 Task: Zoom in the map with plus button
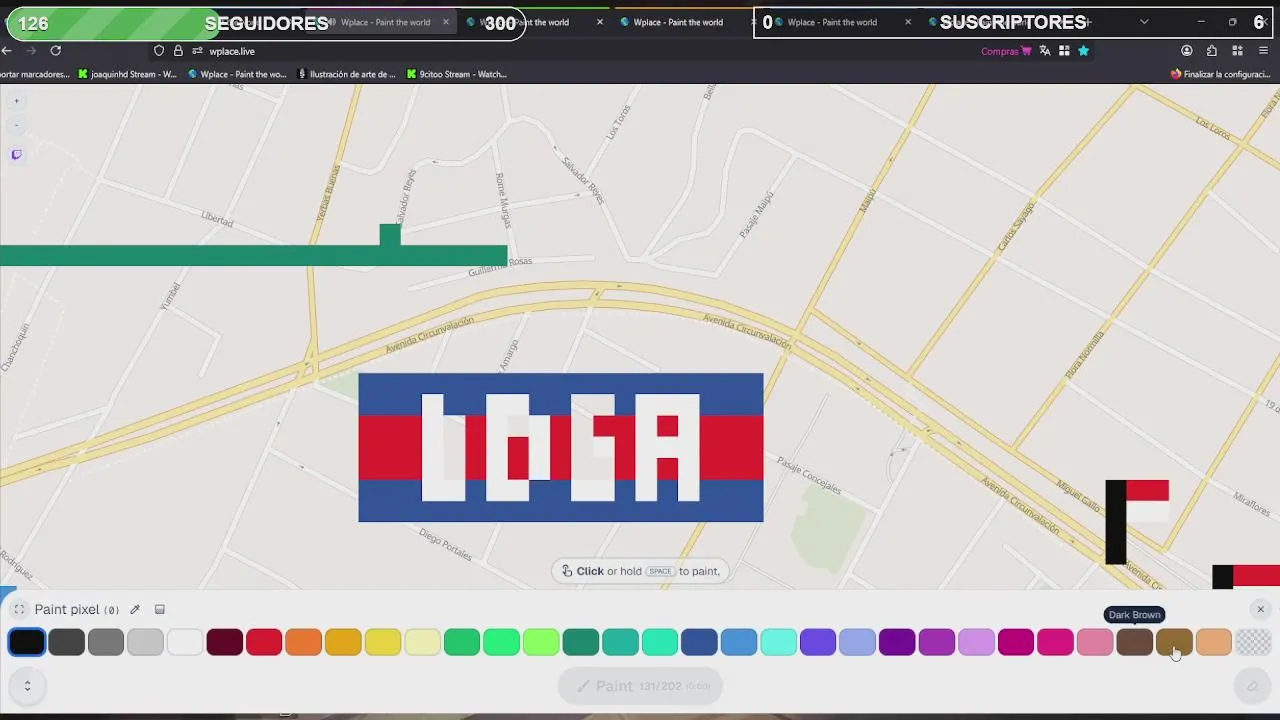pyautogui.click(x=16, y=101)
